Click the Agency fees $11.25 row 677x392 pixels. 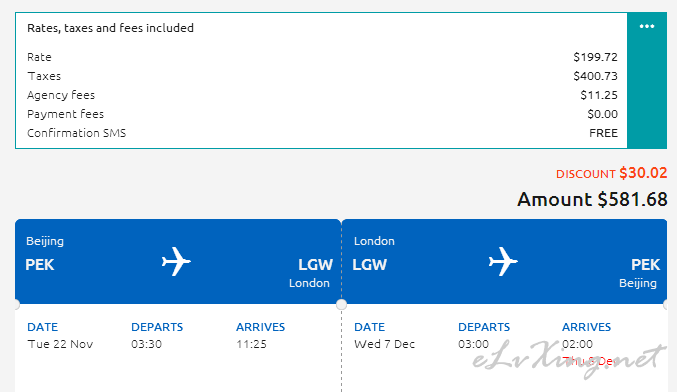pos(322,95)
